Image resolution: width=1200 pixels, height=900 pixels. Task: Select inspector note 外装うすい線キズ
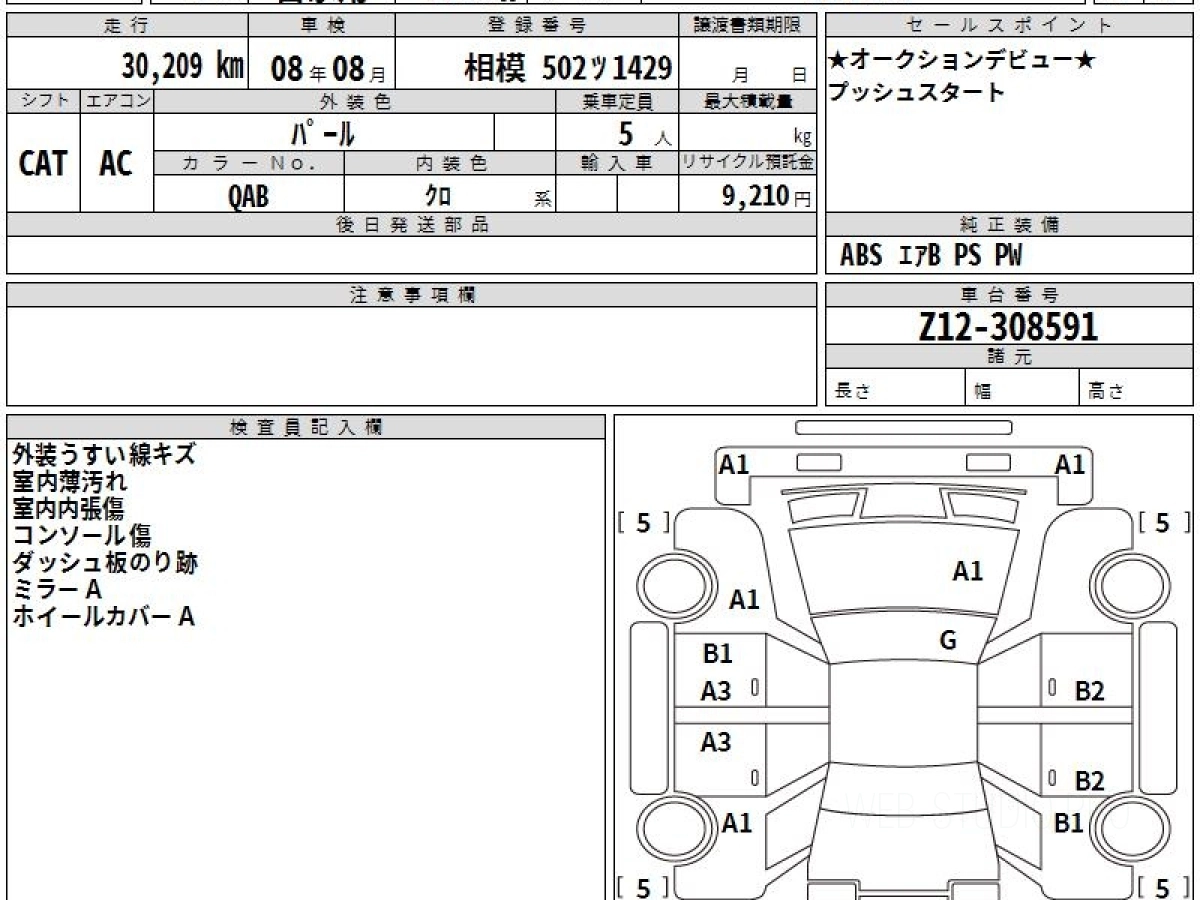click(104, 454)
